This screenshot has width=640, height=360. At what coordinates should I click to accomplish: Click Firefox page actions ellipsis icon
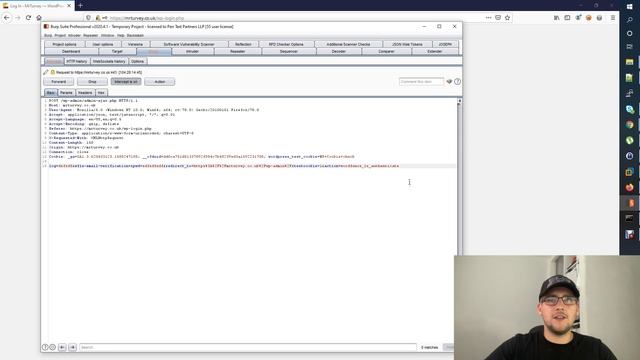(x=488, y=18)
